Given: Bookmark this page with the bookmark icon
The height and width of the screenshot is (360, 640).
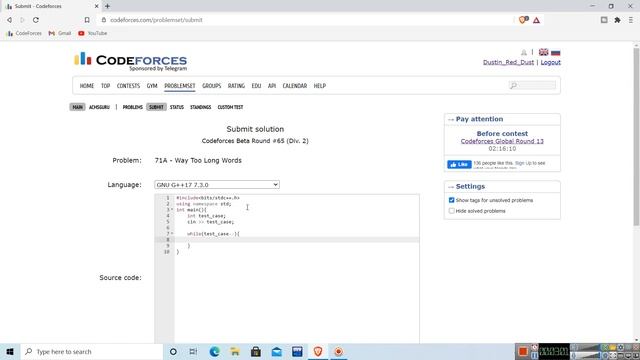Looking at the screenshot, I should pos(87,20).
